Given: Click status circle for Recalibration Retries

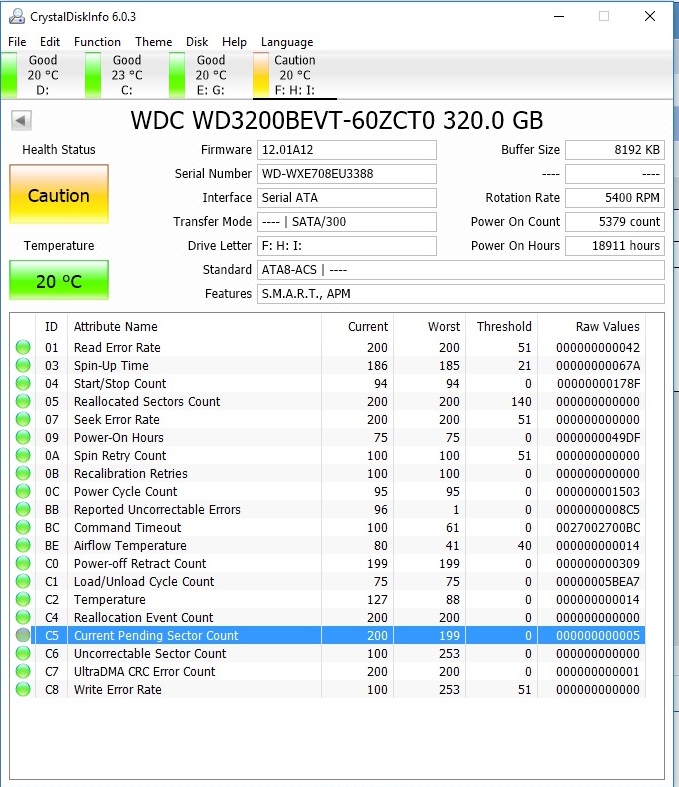Looking at the screenshot, I should pyautogui.click(x=23, y=473).
